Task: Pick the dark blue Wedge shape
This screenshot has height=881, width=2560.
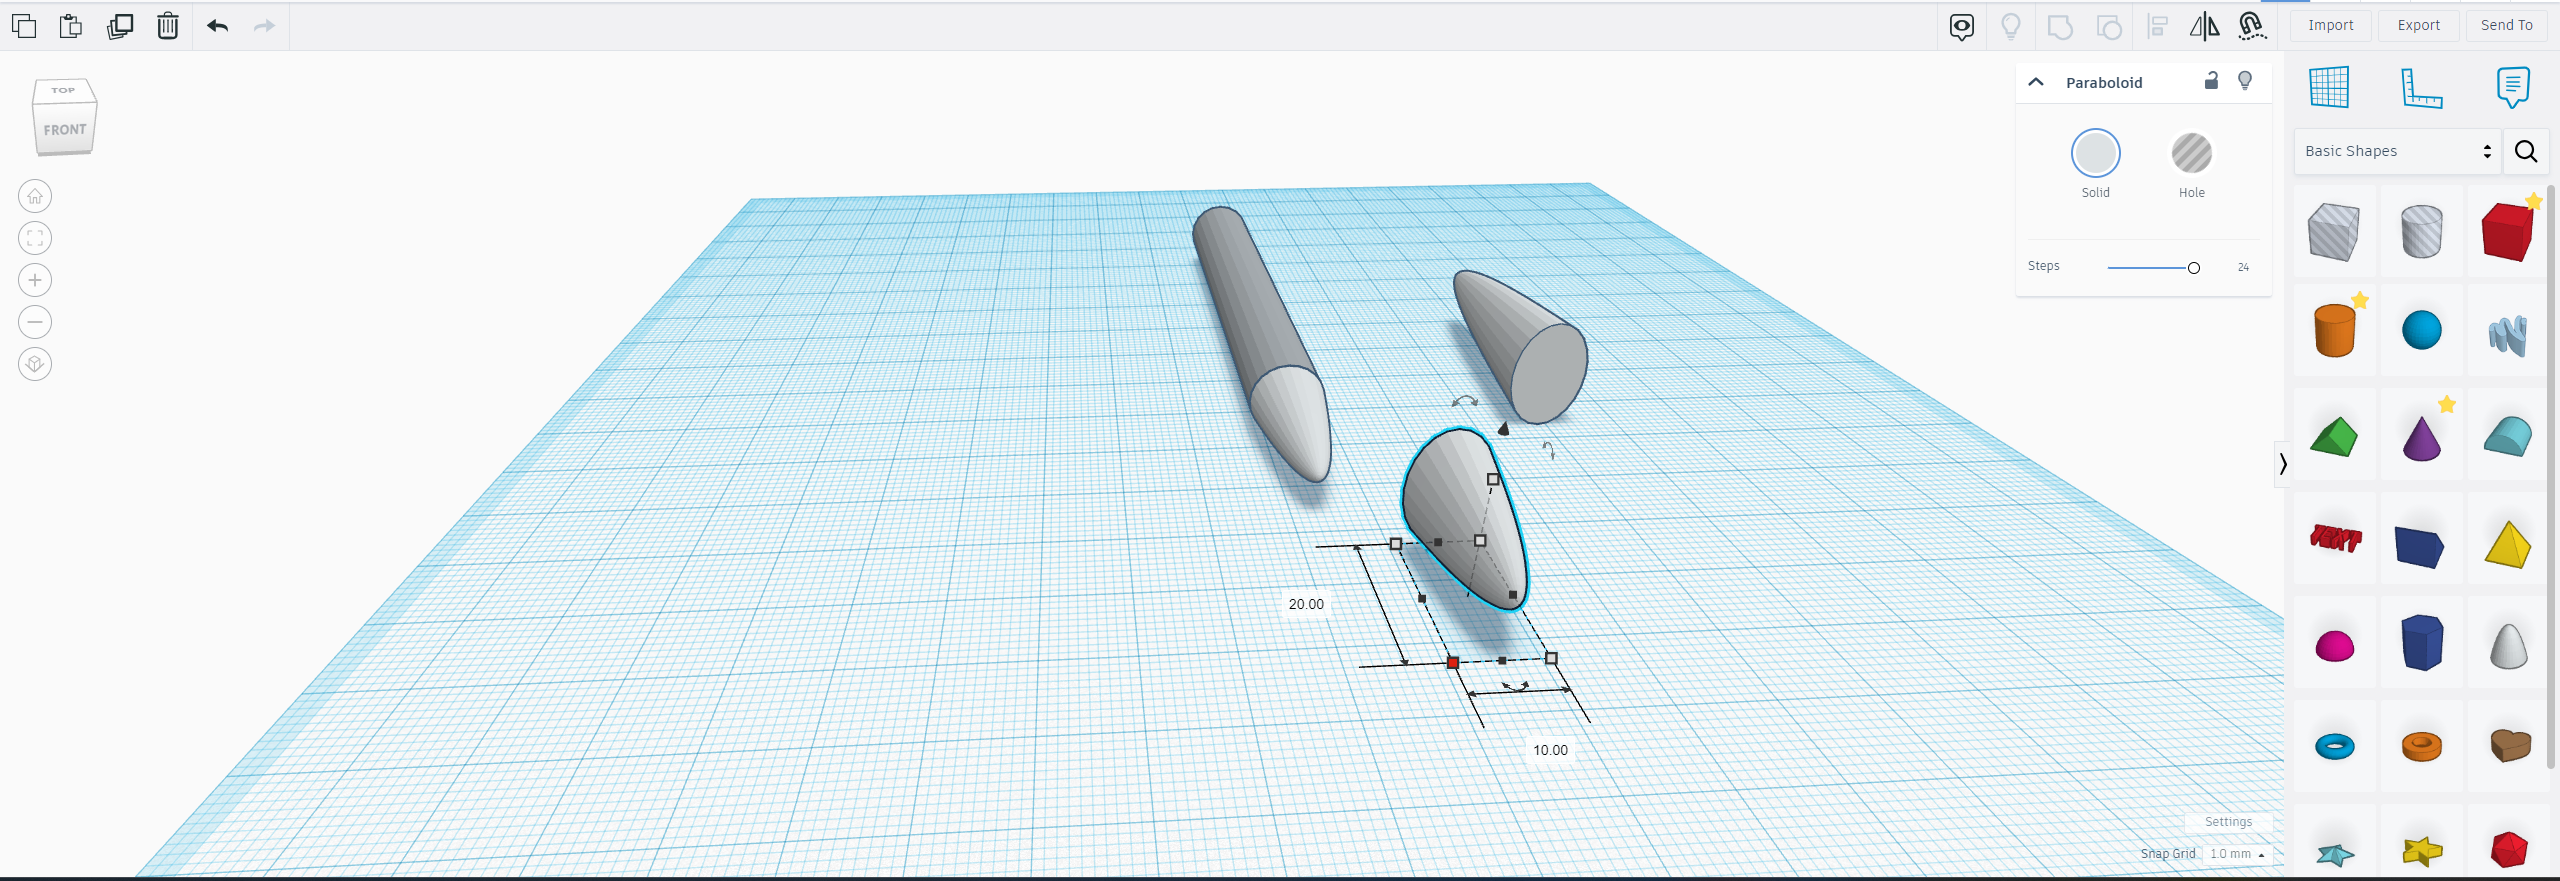Action: pos(2420,546)
